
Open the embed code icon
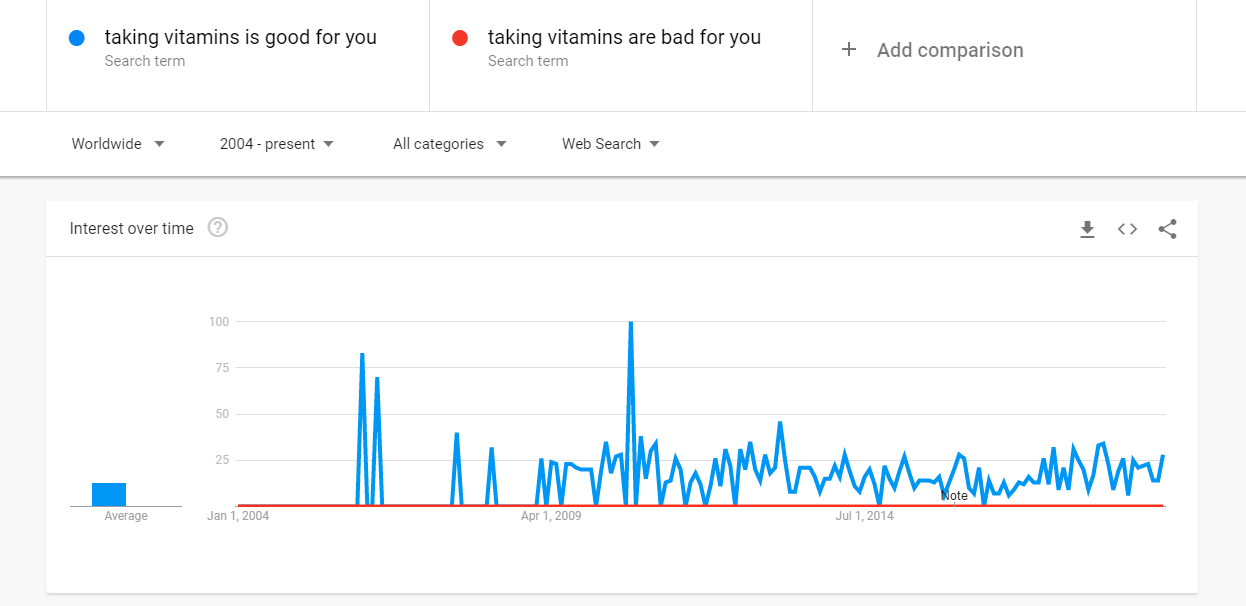(1127, 229)
